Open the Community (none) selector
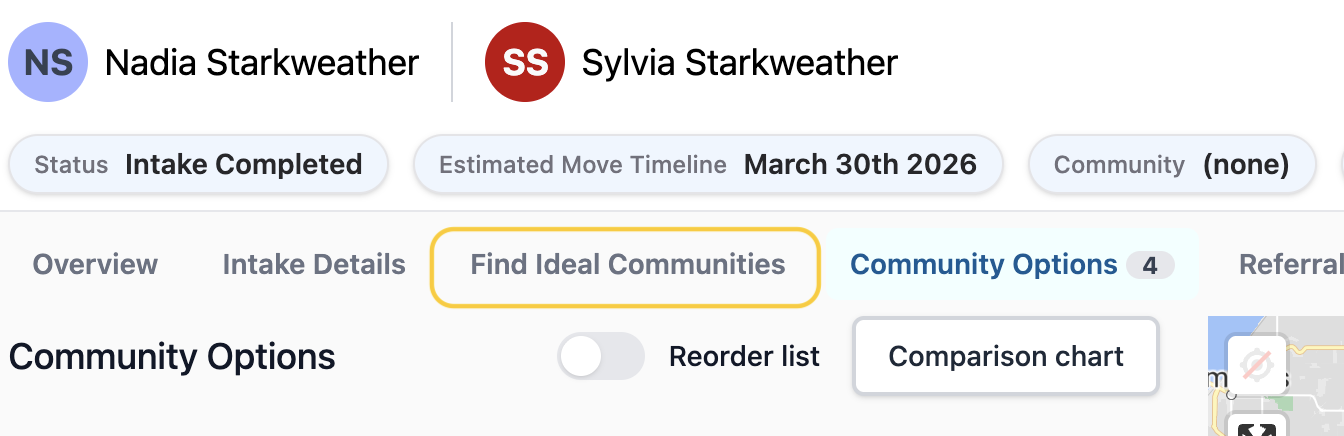This screenshot has height=436, width=1344. (x=1172, y=164)
